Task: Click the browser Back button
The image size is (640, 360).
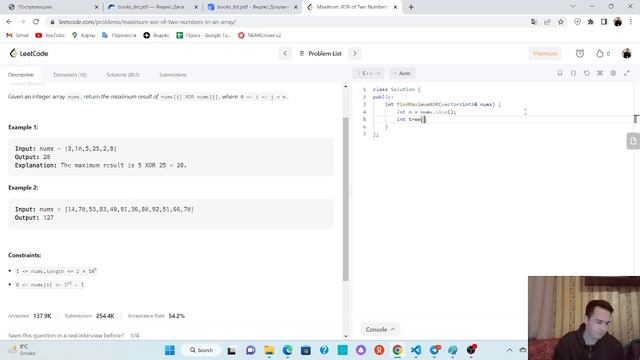Action: [x=9, y=22]
